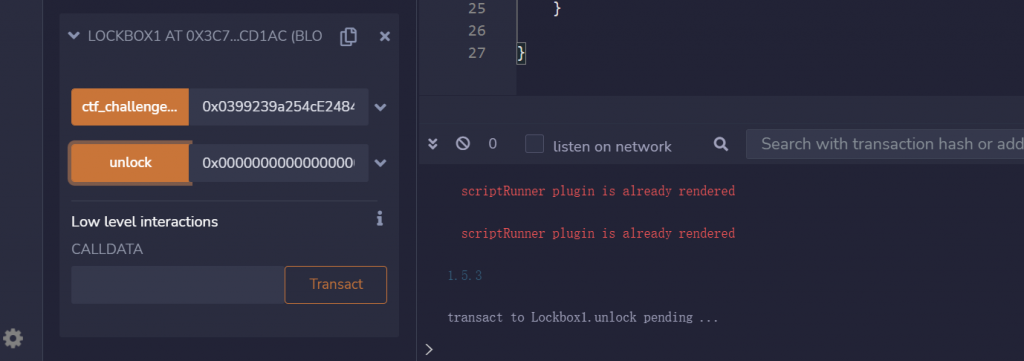Select the 1.5.3 version text in terminal
Viewport: 1024px width, 361px height.
pyautogui.click(x=464, y=275)
